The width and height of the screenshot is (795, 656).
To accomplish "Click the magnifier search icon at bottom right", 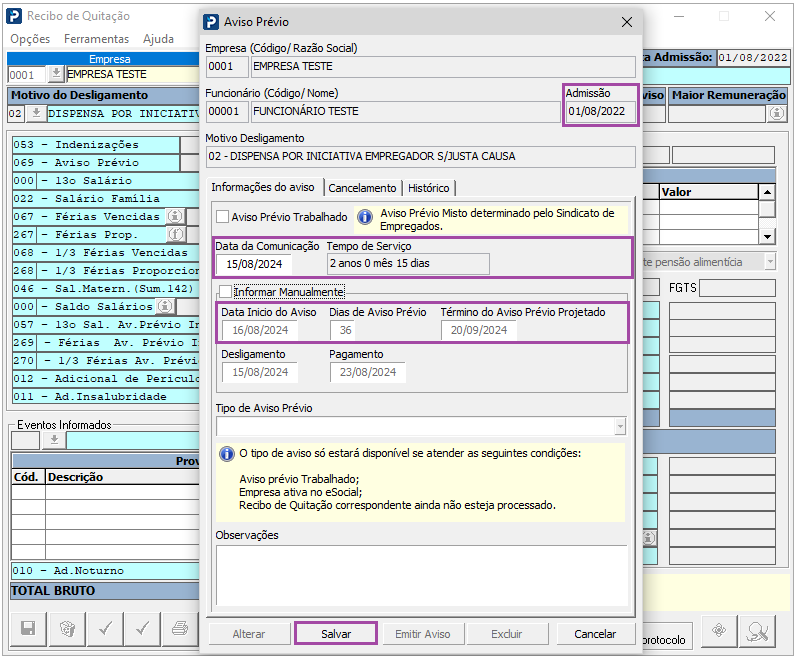I will [757, 631].
